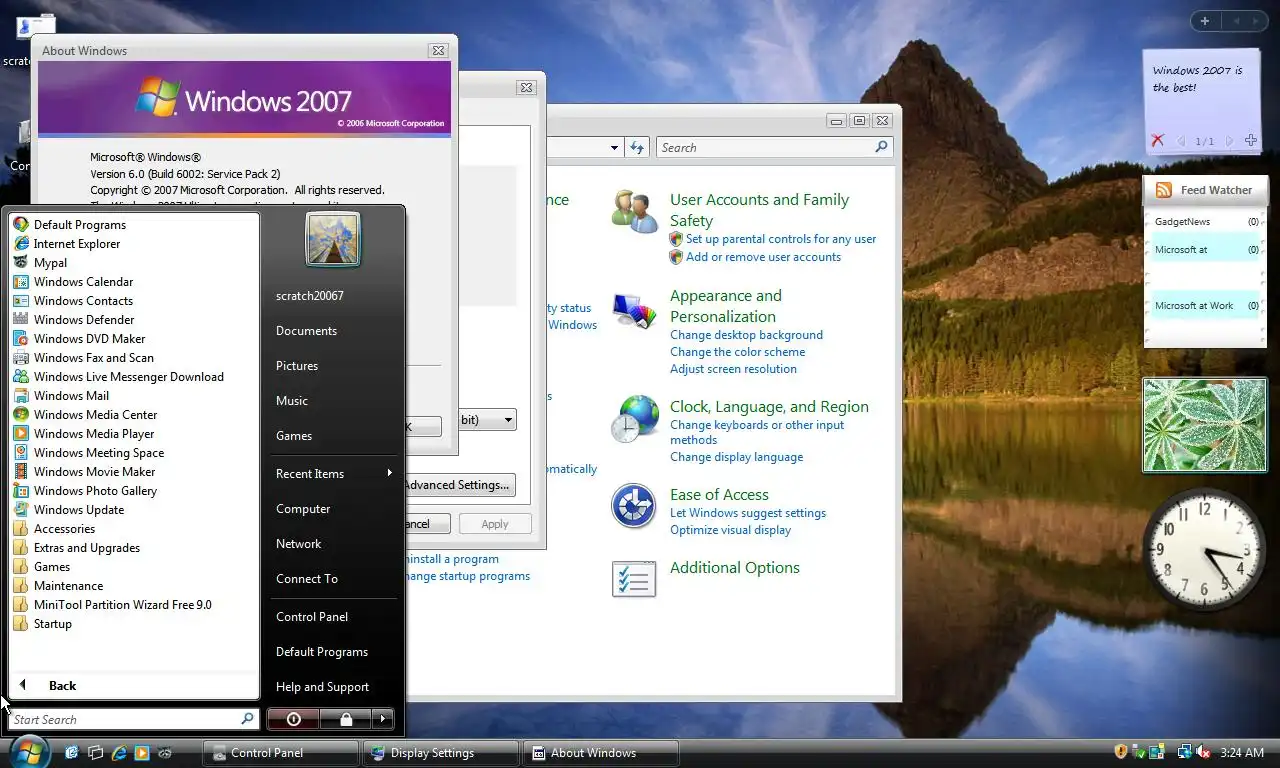Click Media Player quick launch icon
The width and height of the screenshot is (1280, 768).
point(142,753)
